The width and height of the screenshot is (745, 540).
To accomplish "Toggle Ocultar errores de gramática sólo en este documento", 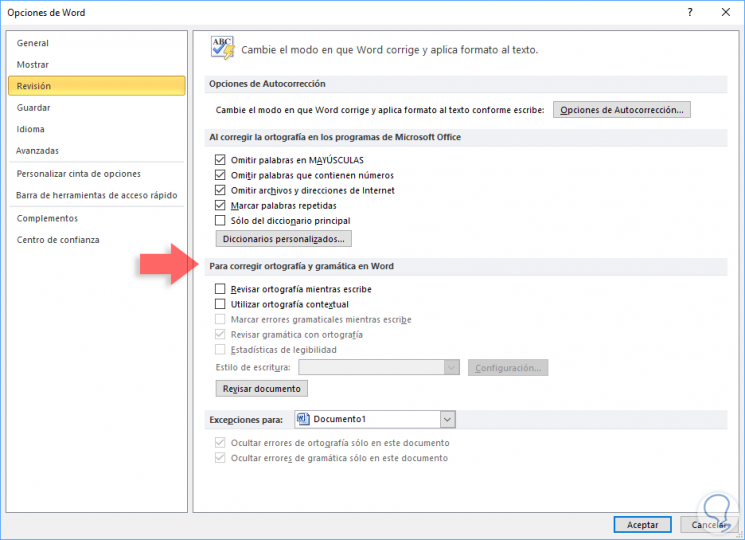I will click(220, 458).
